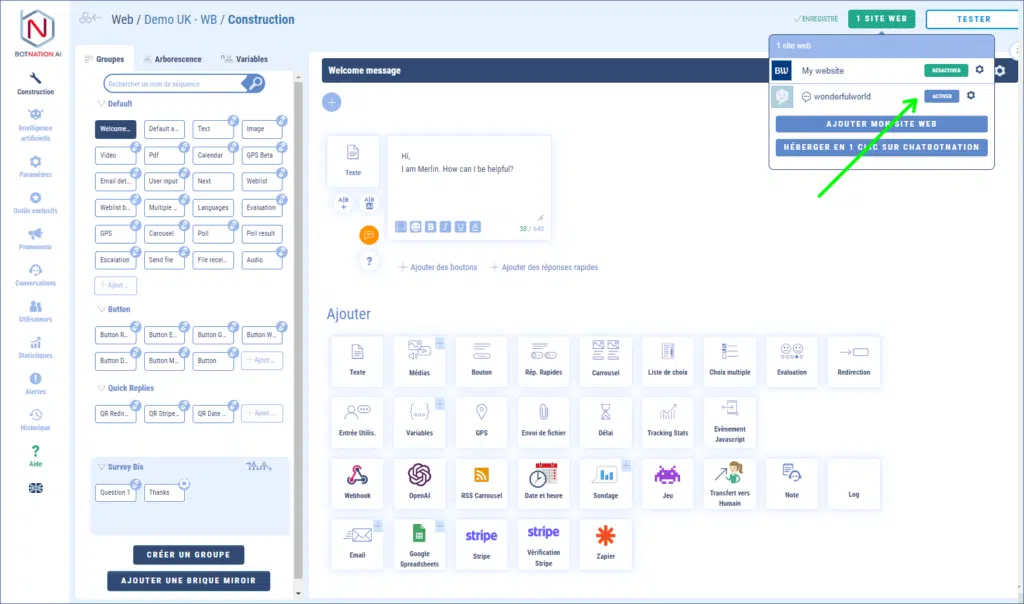
Task: Collapse the Survey Bis group
Action: click(101, 467)
